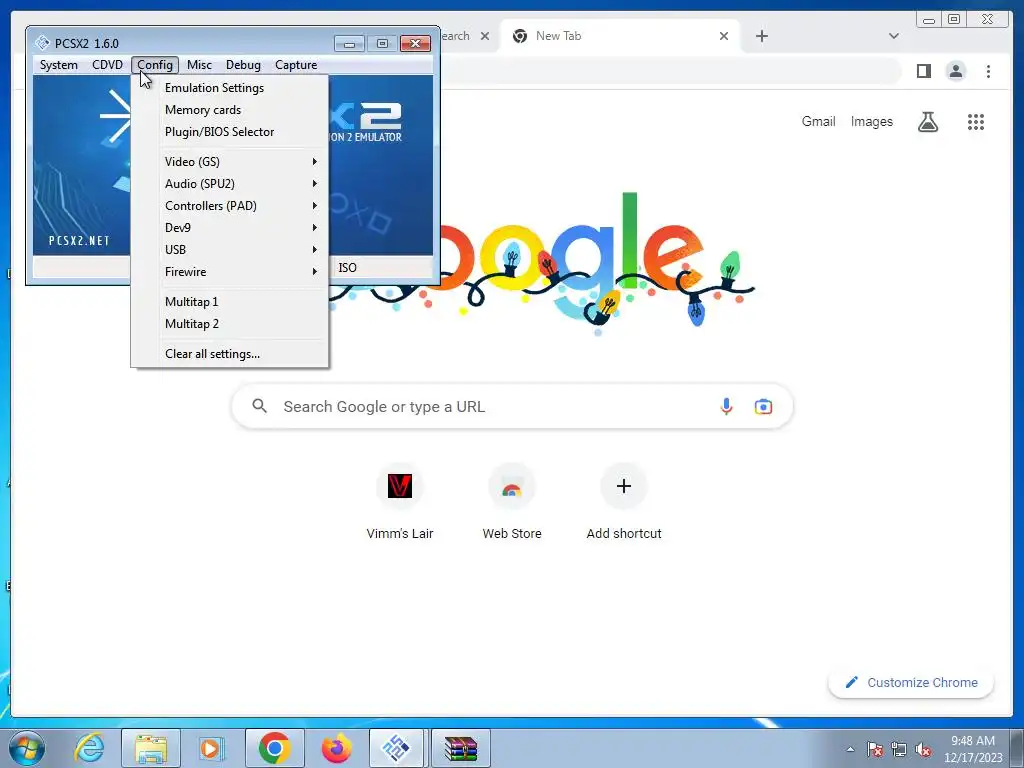Open Action Center flag icon
Viewport: 1024px width, 768px height.
pyautogui.click(x=875, y=749)
